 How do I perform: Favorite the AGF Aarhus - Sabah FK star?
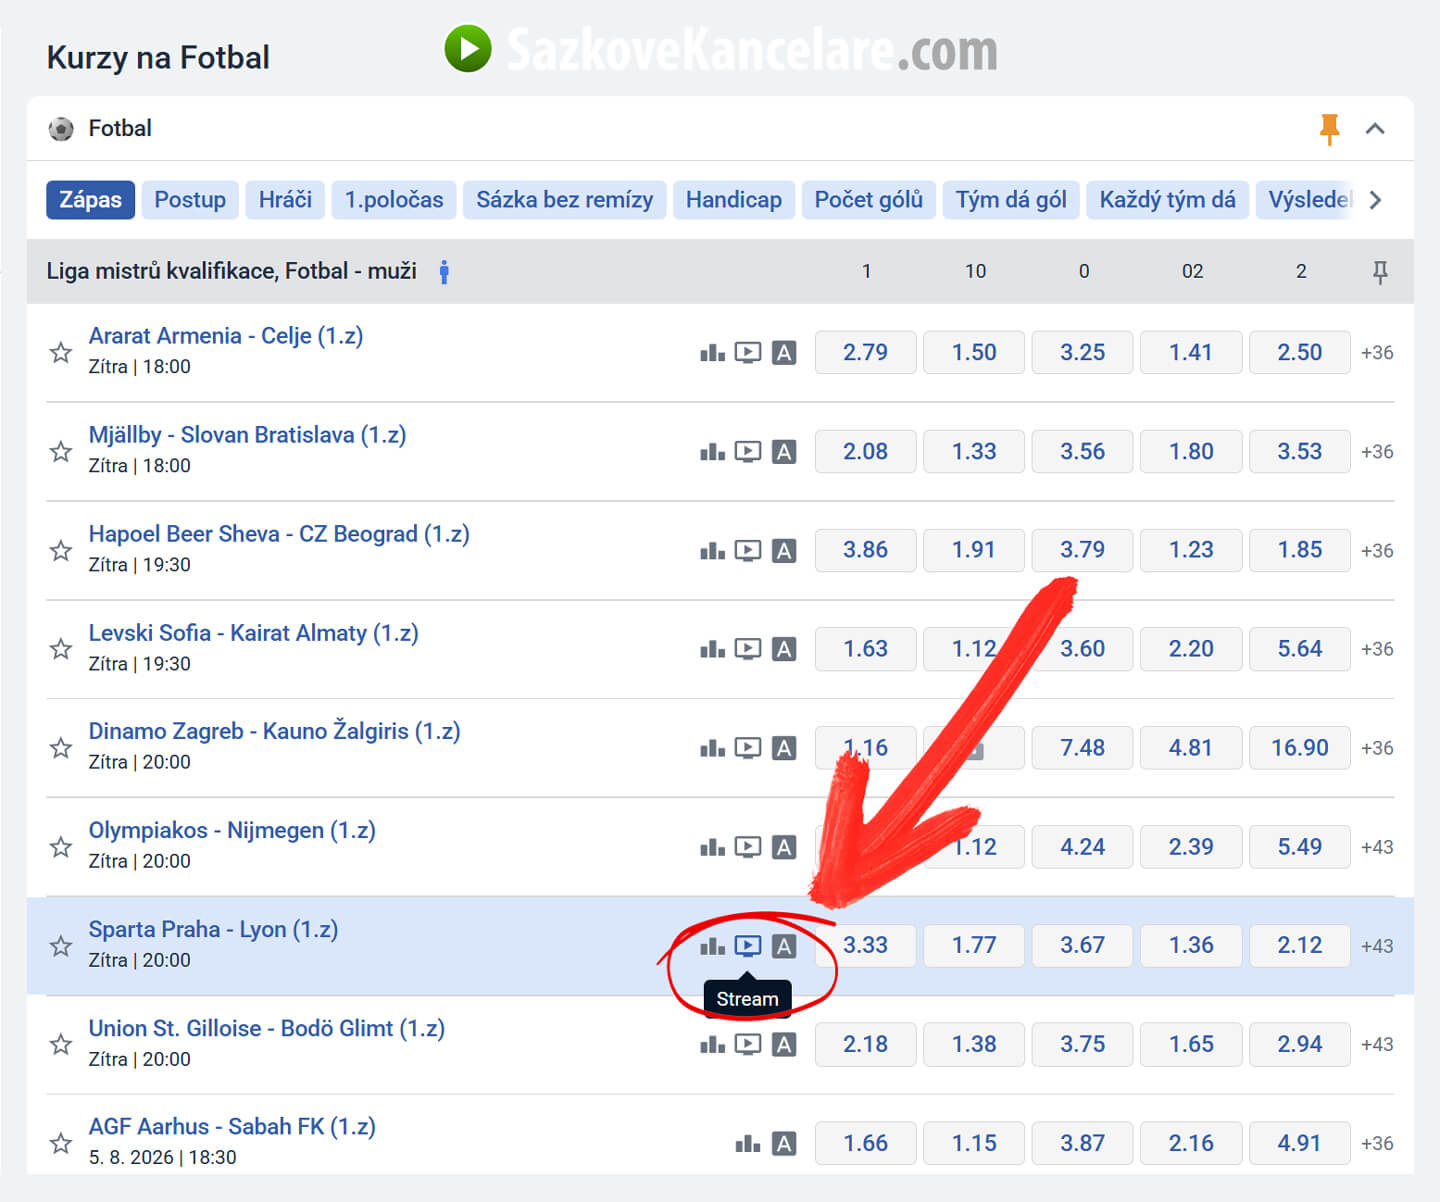click(x=61, y=1143)
